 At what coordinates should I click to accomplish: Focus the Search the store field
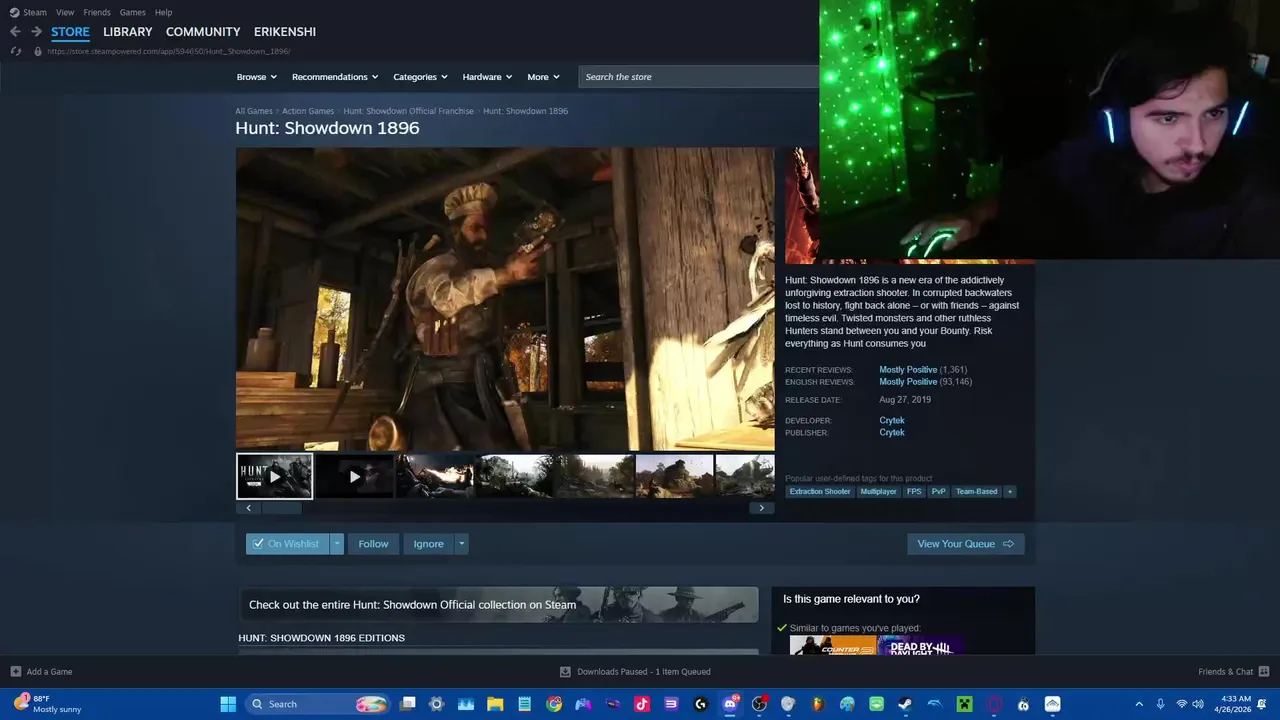(x=698, y=77)
